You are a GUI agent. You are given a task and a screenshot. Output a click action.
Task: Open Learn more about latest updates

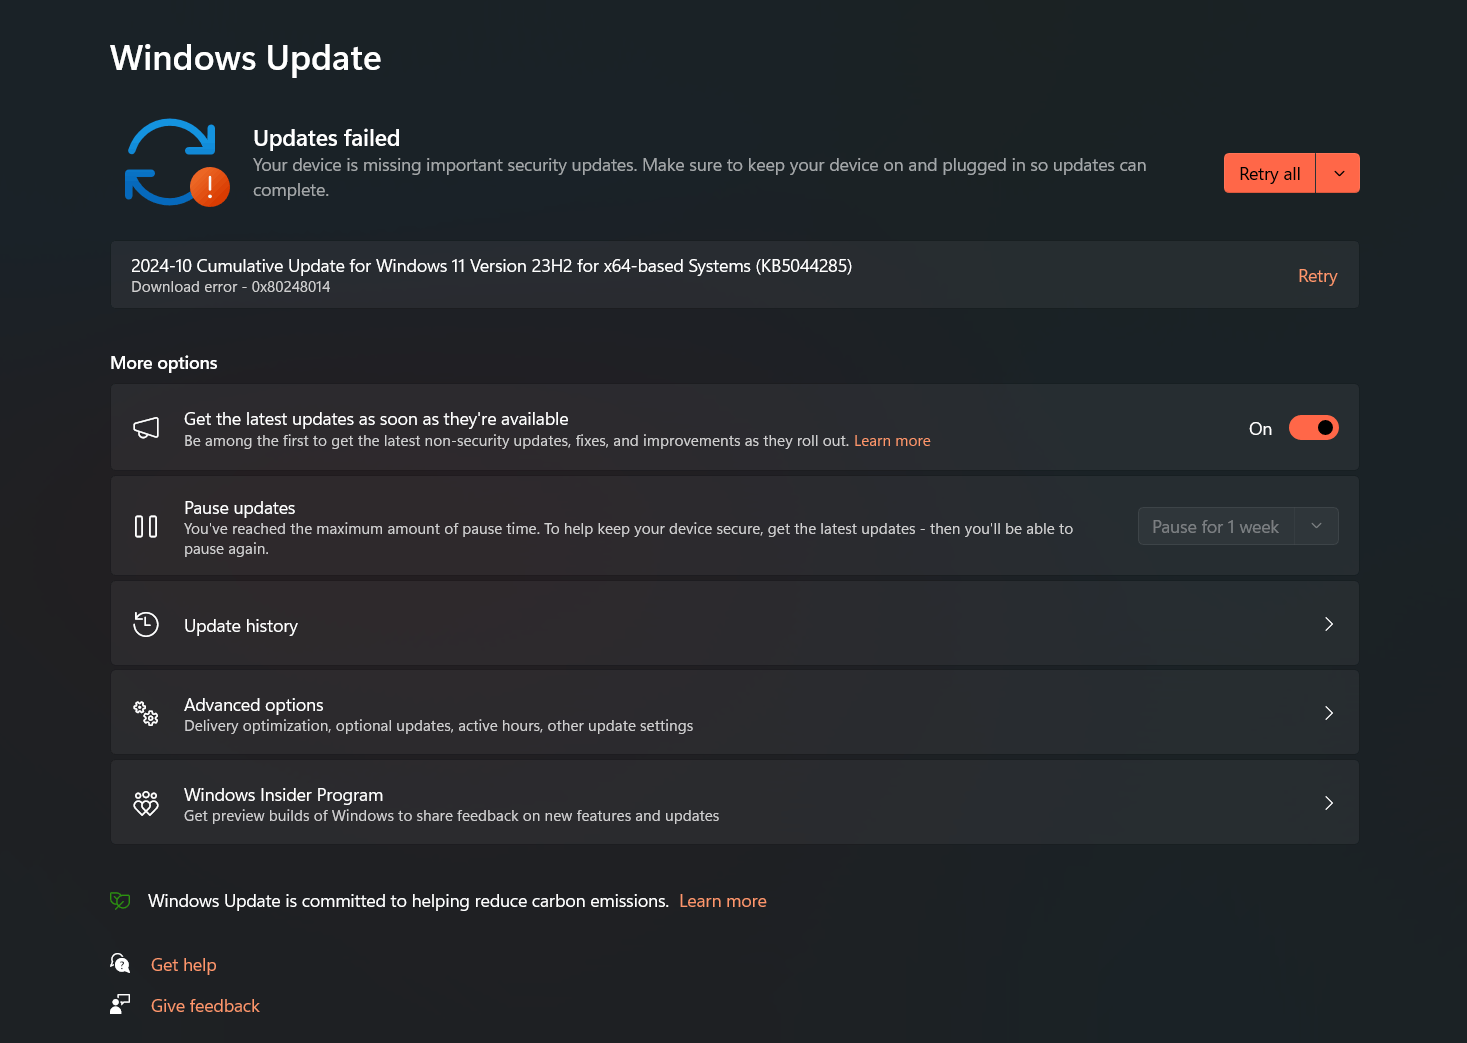click(892, 441)
